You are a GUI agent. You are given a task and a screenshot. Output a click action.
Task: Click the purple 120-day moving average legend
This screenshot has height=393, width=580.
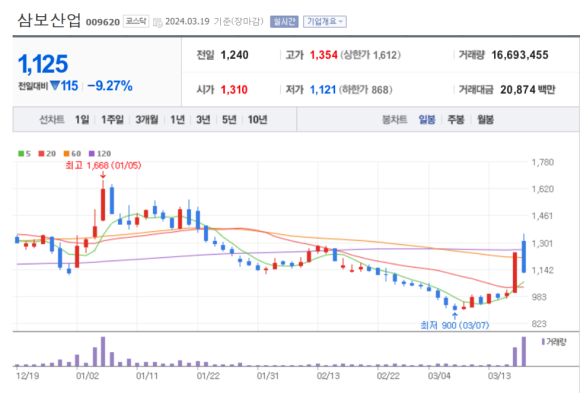pyautogui.click(x=100, y=153)
